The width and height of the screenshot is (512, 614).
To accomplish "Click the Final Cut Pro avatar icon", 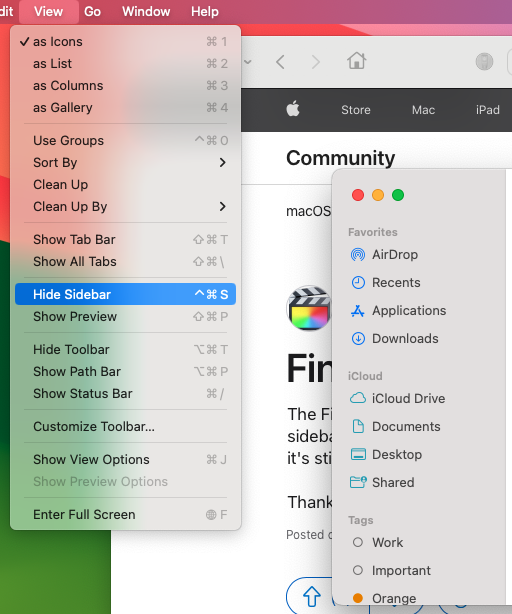I will [x=309, y=308].
